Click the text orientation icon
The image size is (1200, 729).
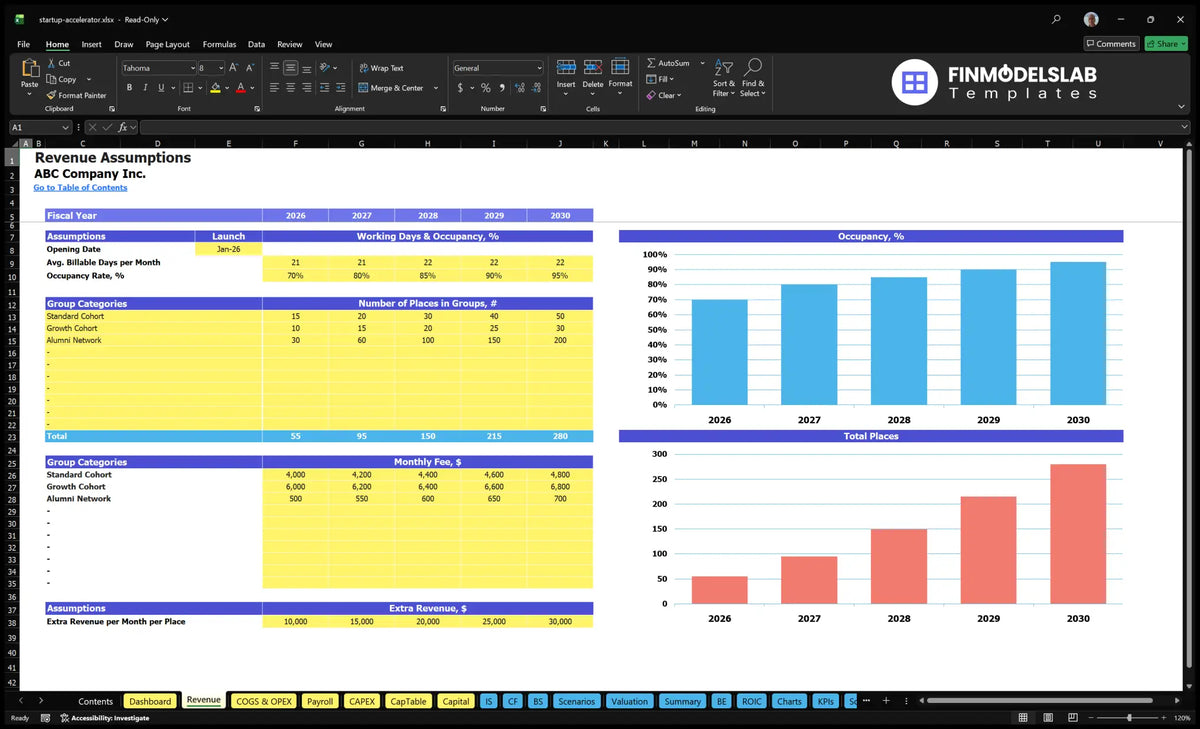click(x=326, y=68)
